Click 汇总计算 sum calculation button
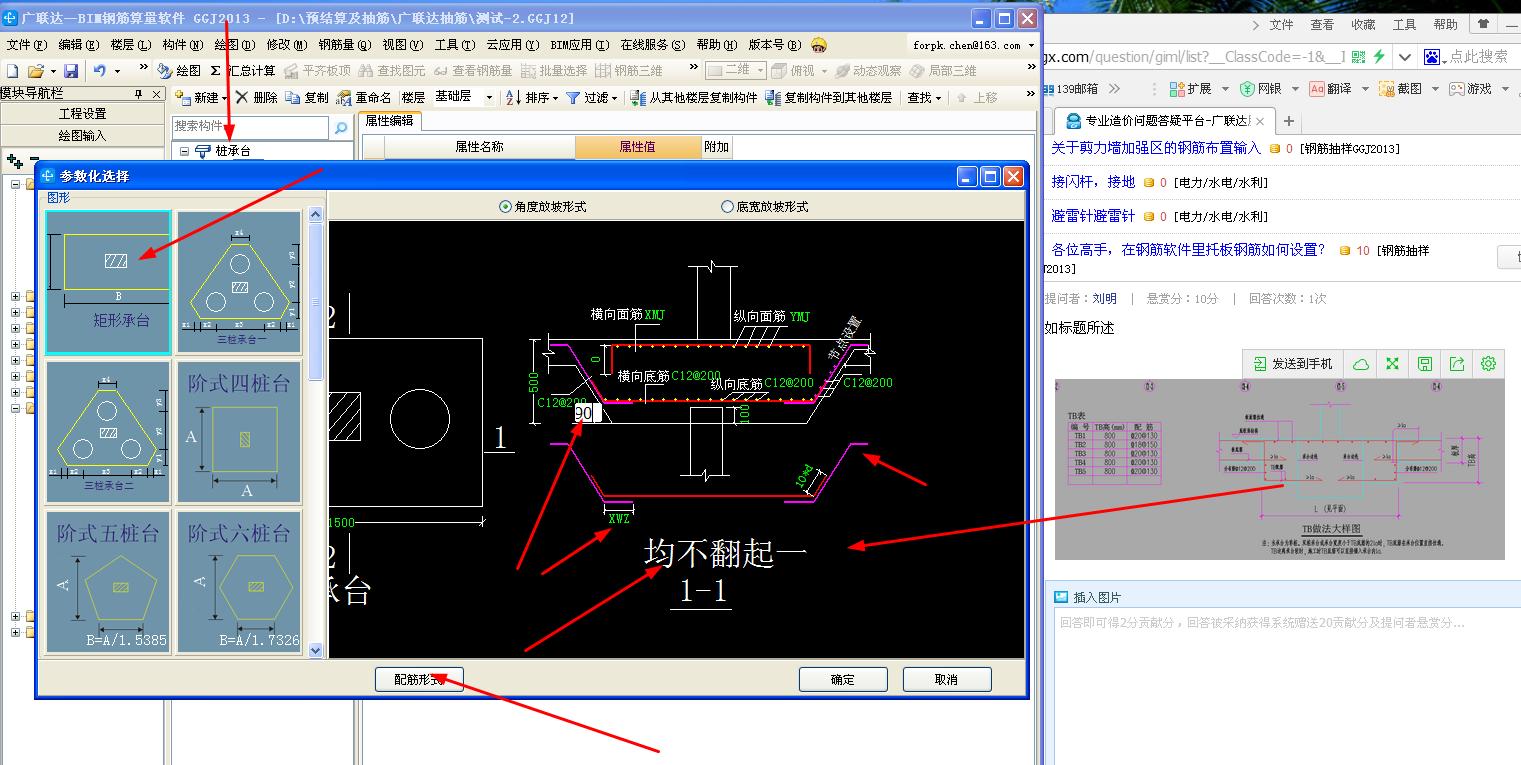 click(x=243, y=71)
